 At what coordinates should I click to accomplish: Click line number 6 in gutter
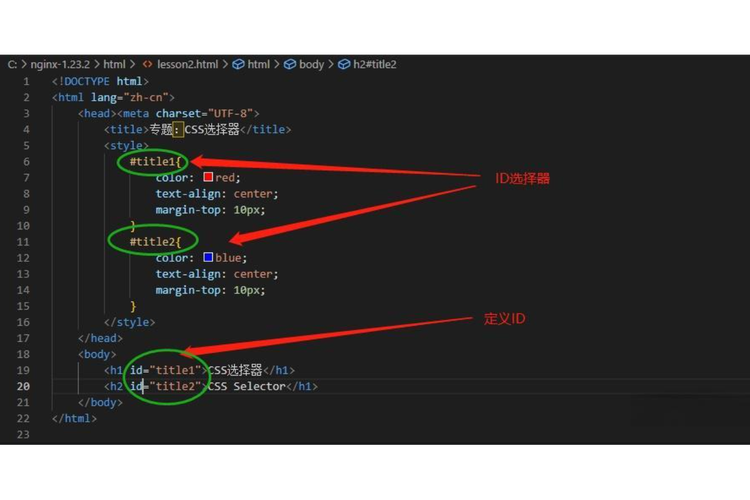point(26,161)
